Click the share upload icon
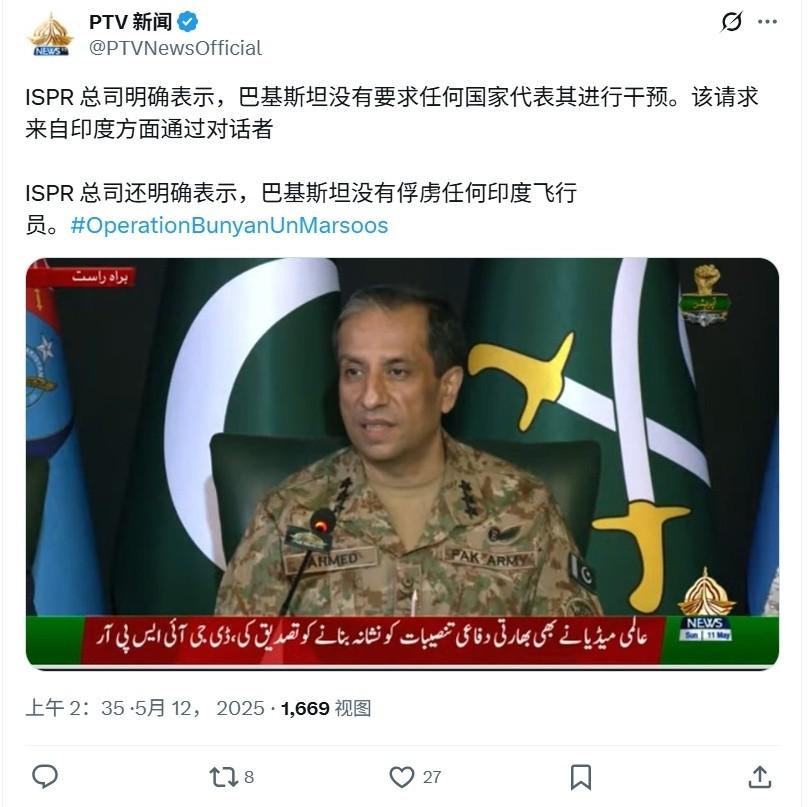 tap(760, 777)
